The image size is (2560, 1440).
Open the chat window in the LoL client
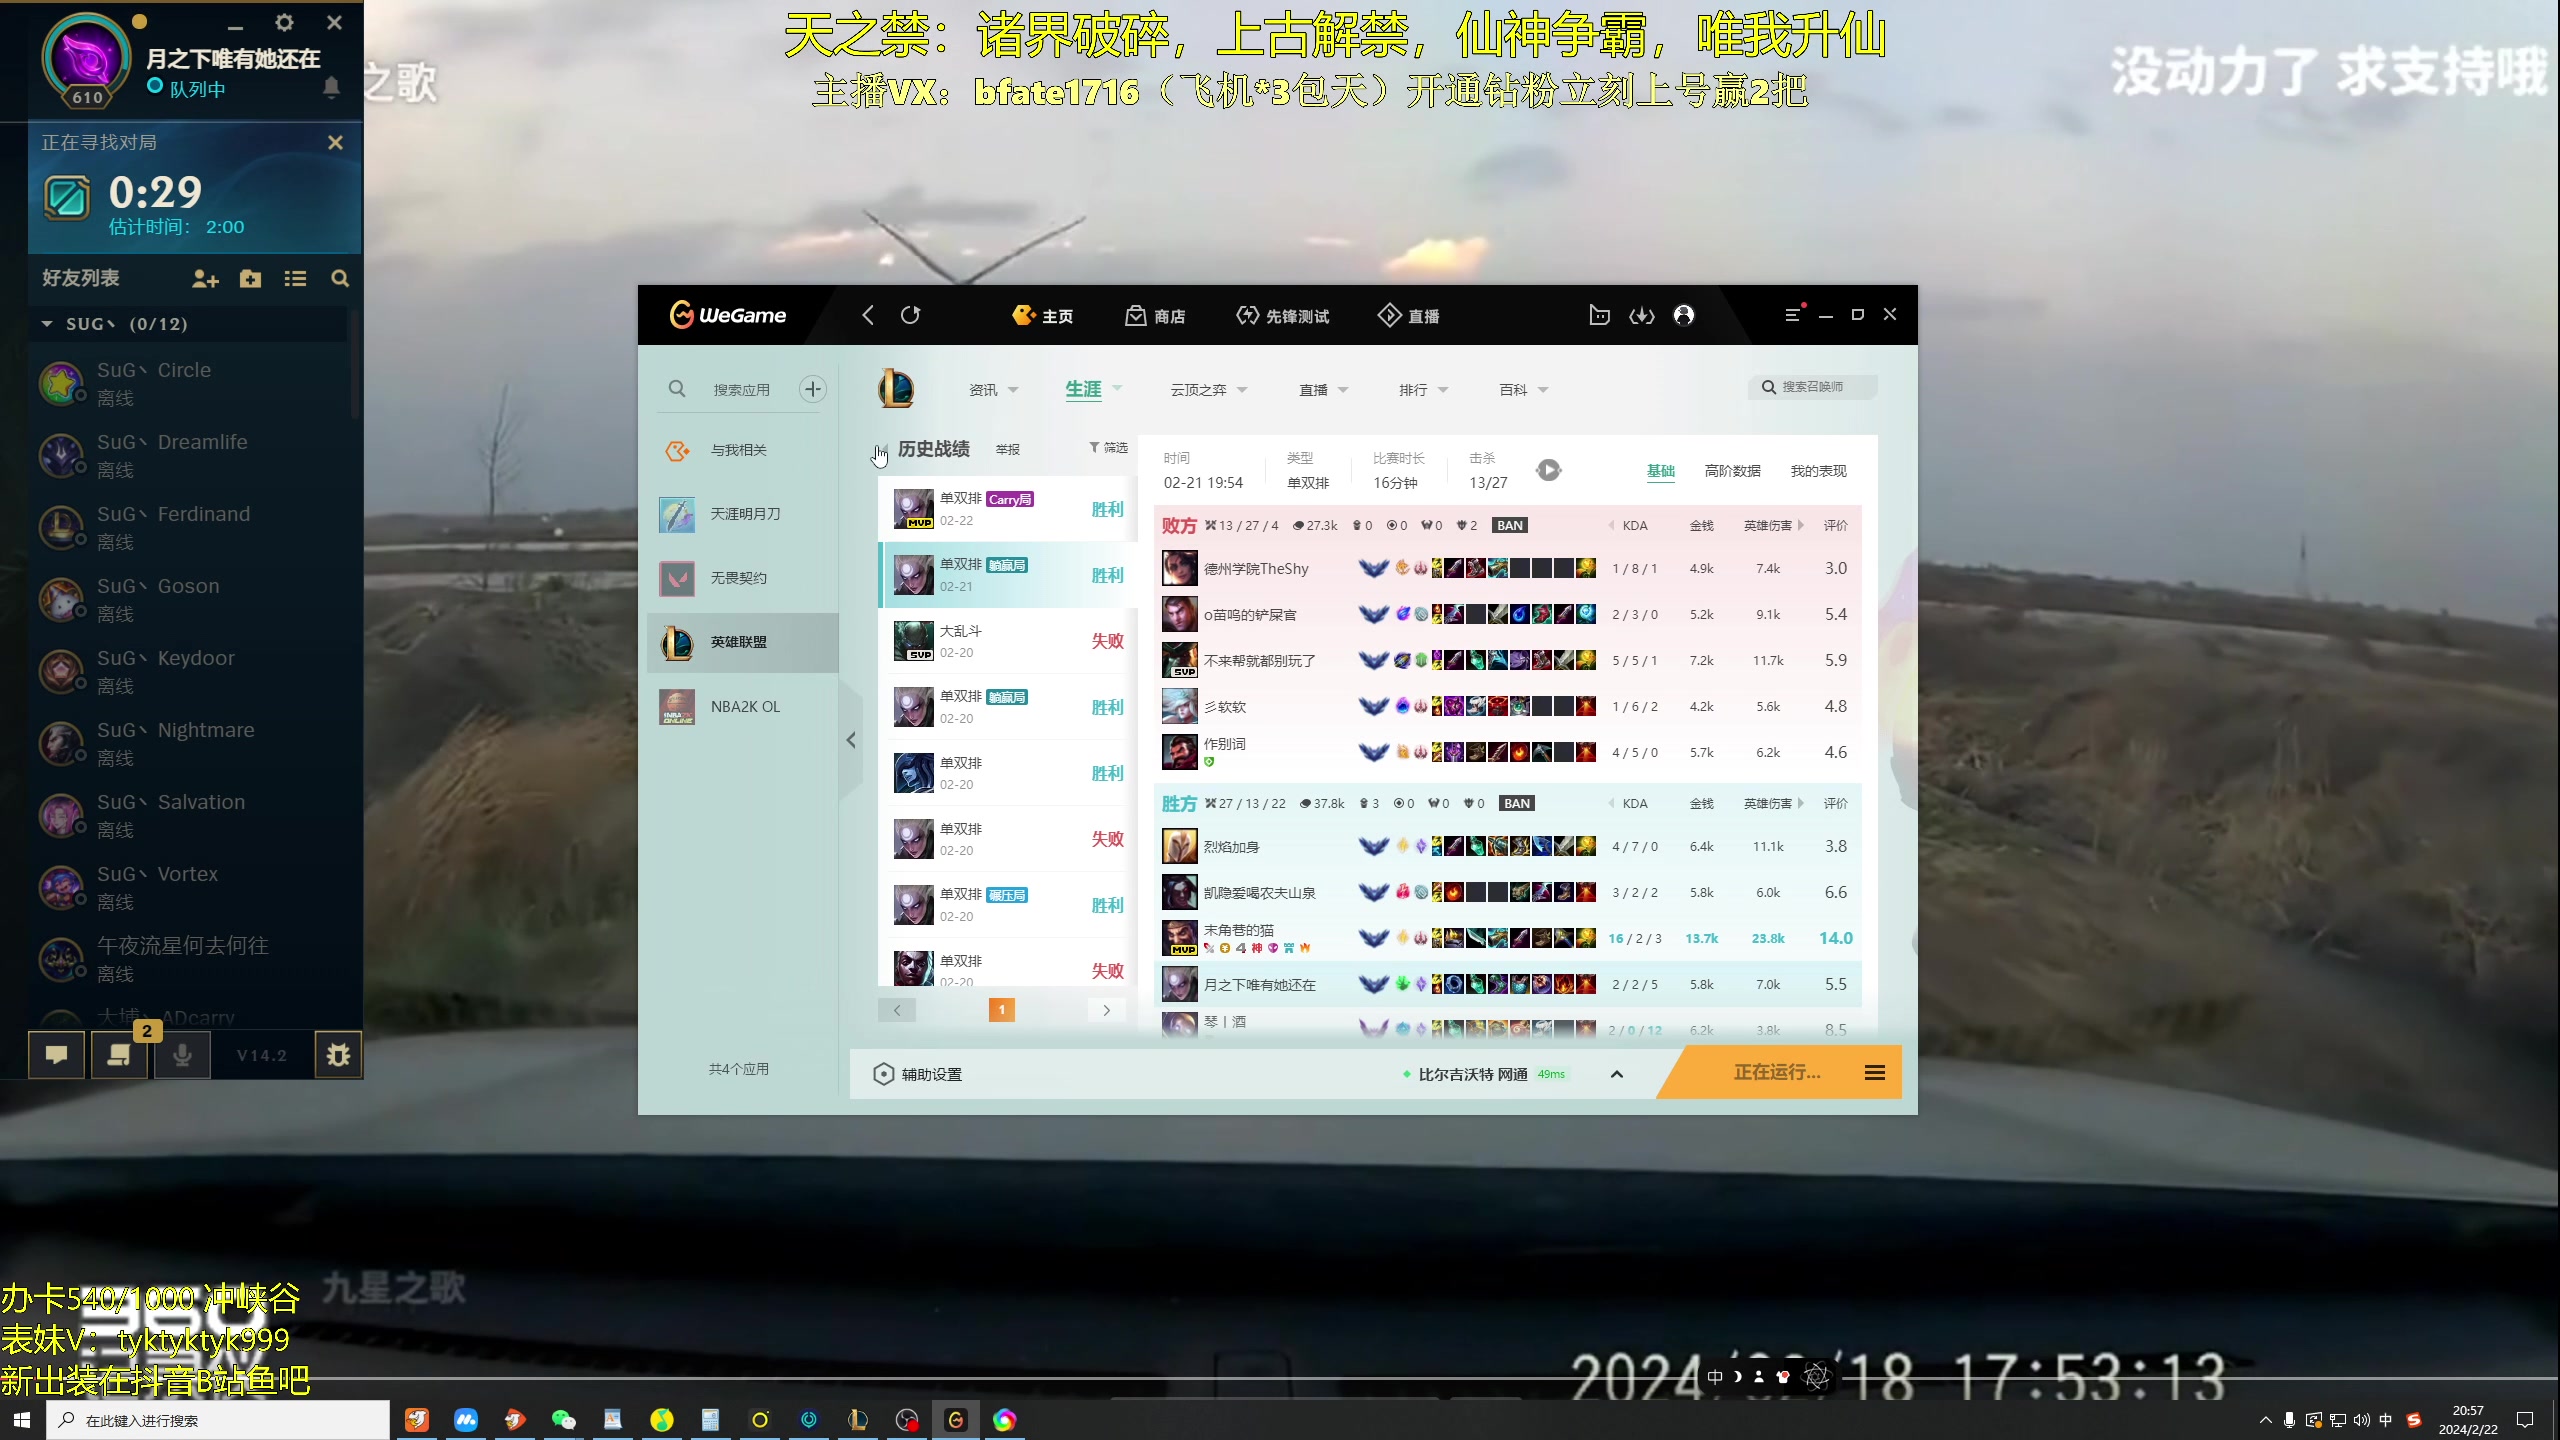[55, 1054]
